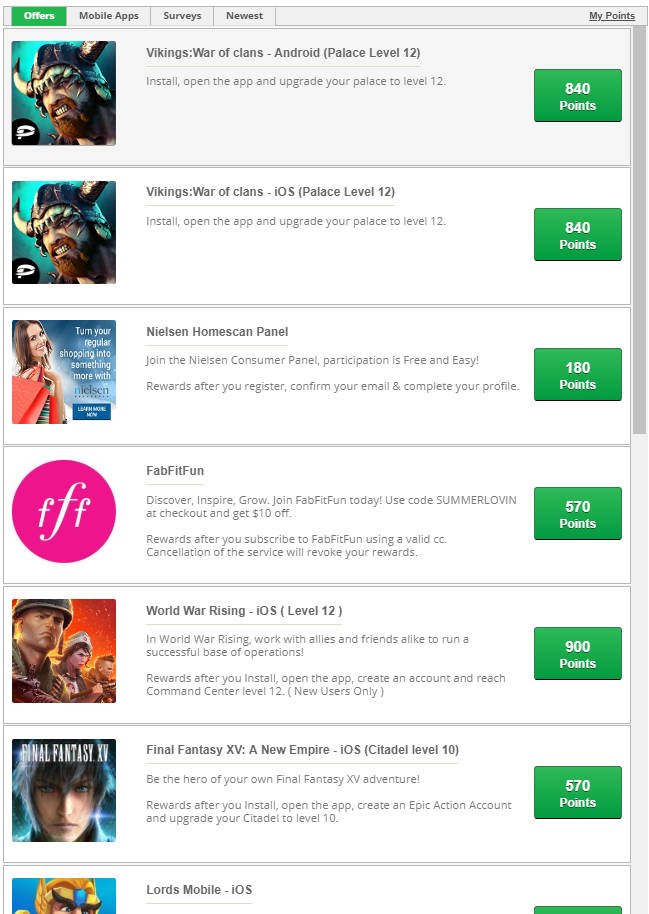Open the Nielsen Homescan Panel title
Screen dimensions: 649x914
pyautogui.click(x=217, y=332)
